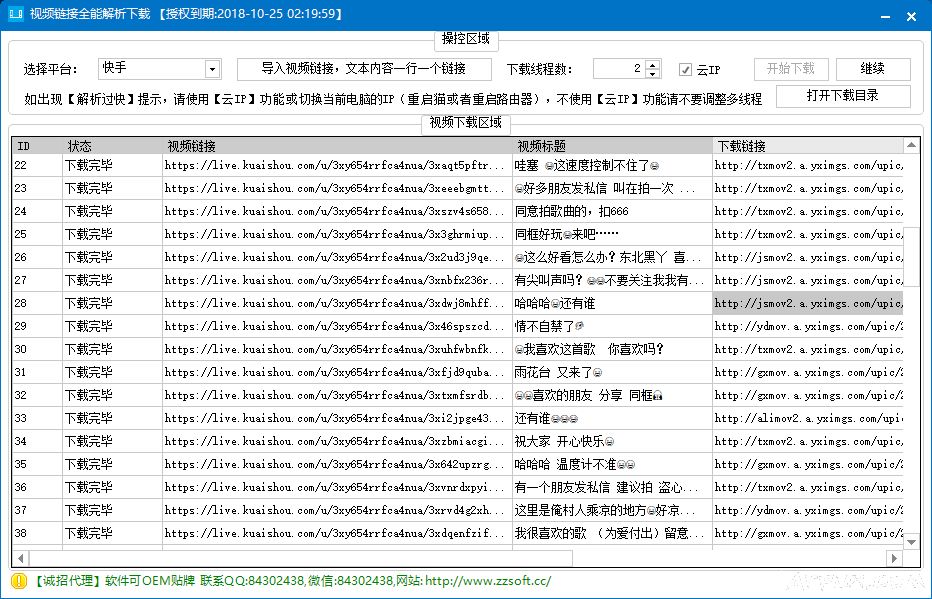This screenshot has height=599, width=932.
Task: Click 下载完毕 status in row 30
Action: 89,349
